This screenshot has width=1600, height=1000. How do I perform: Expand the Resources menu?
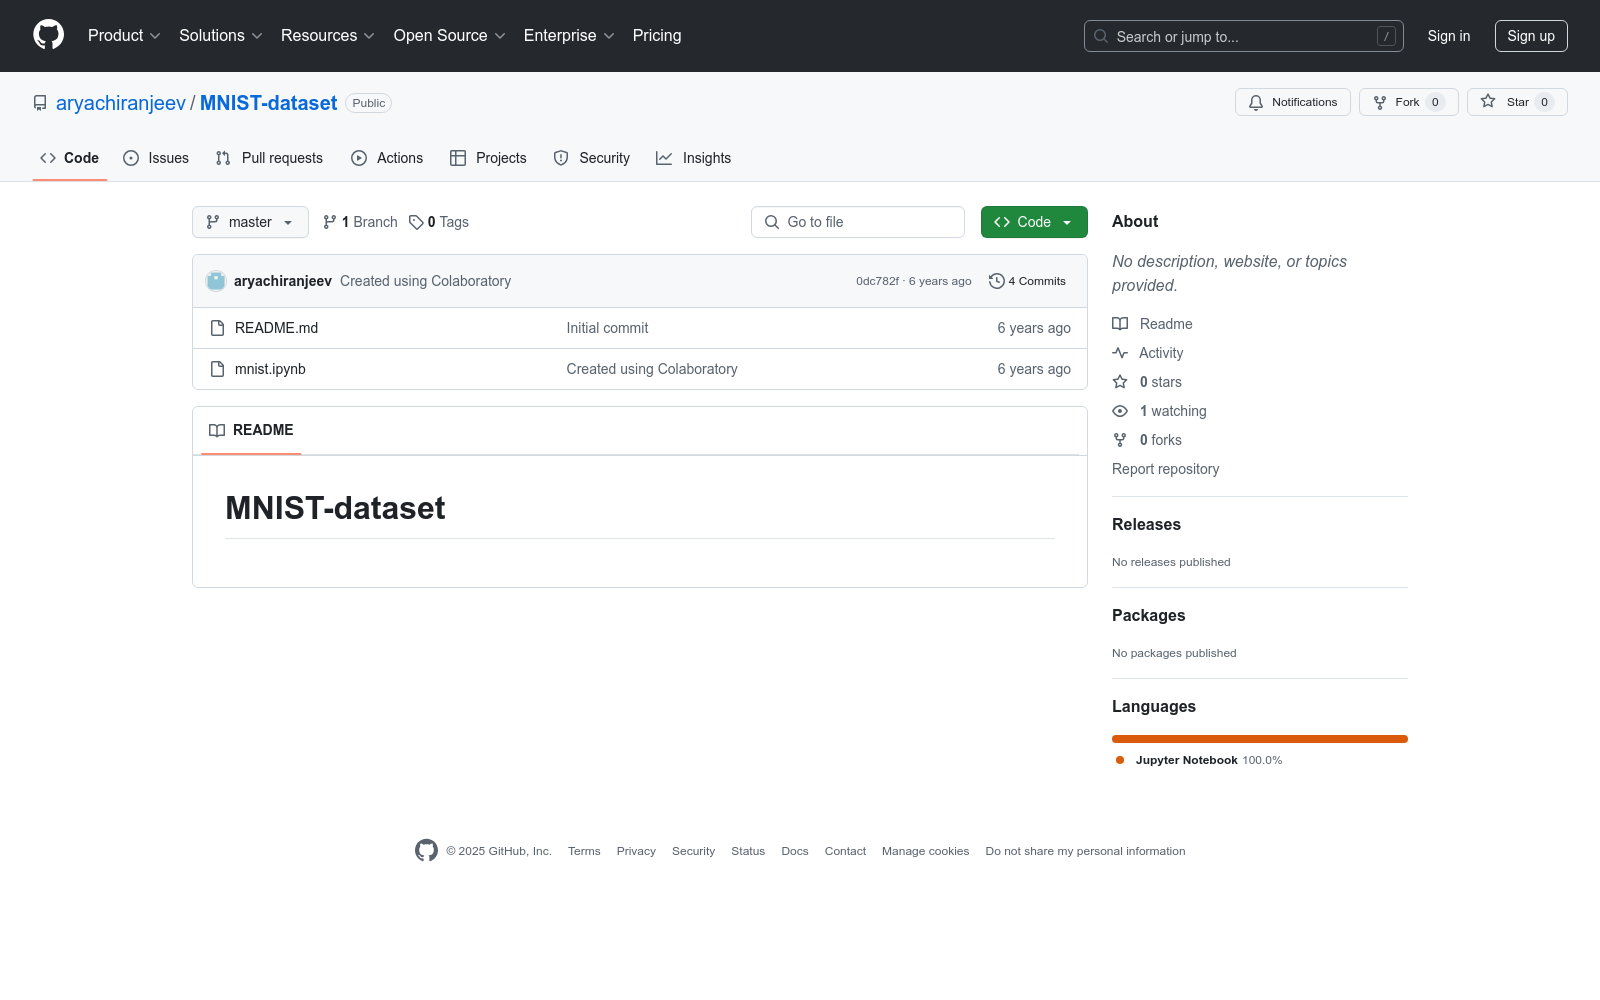pyautogui.click(x=328, y=35)
